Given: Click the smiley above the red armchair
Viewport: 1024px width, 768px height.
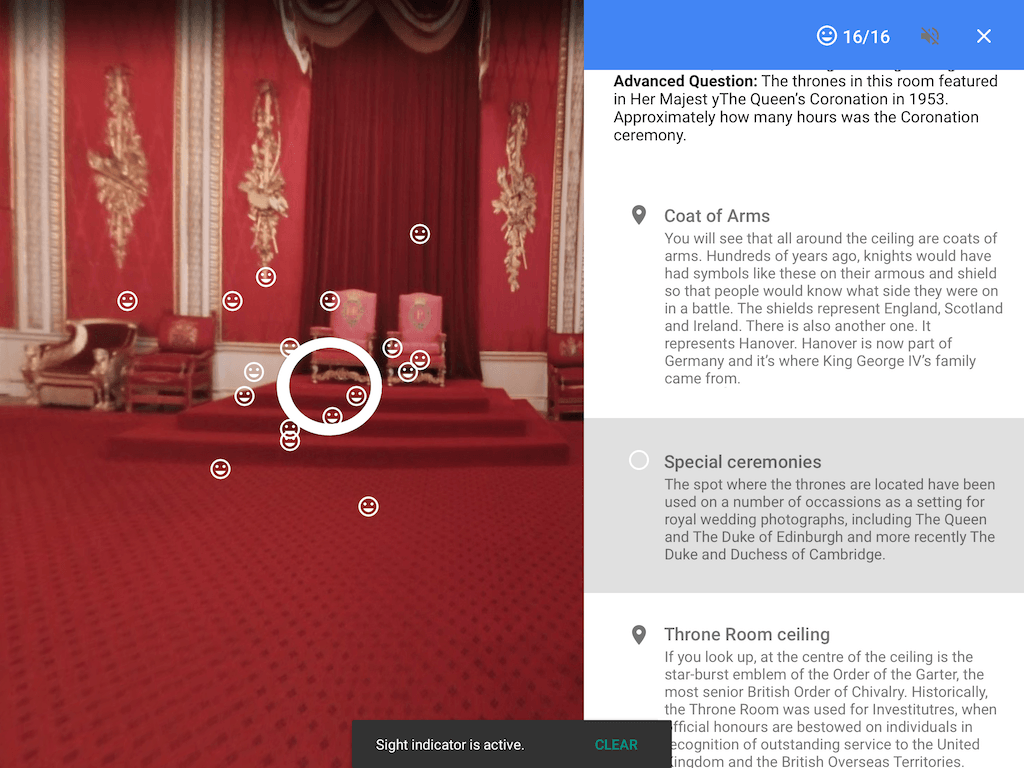Looking at the screenshot, I should tap(233, 301).
